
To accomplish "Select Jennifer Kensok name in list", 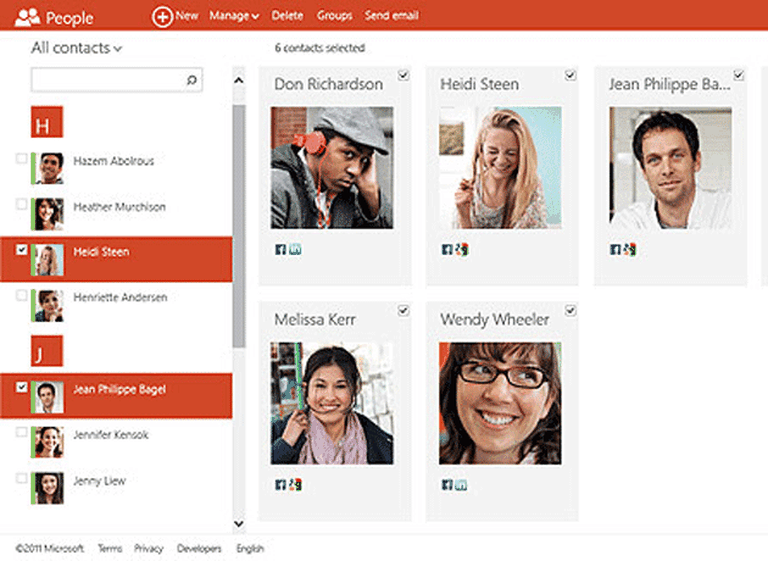I will click(111, 435).
